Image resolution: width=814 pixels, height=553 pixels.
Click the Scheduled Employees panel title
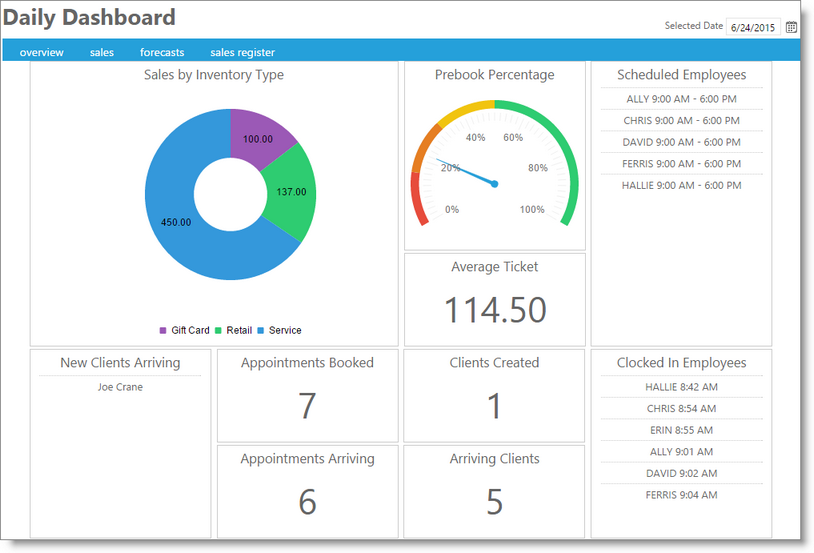682,75
